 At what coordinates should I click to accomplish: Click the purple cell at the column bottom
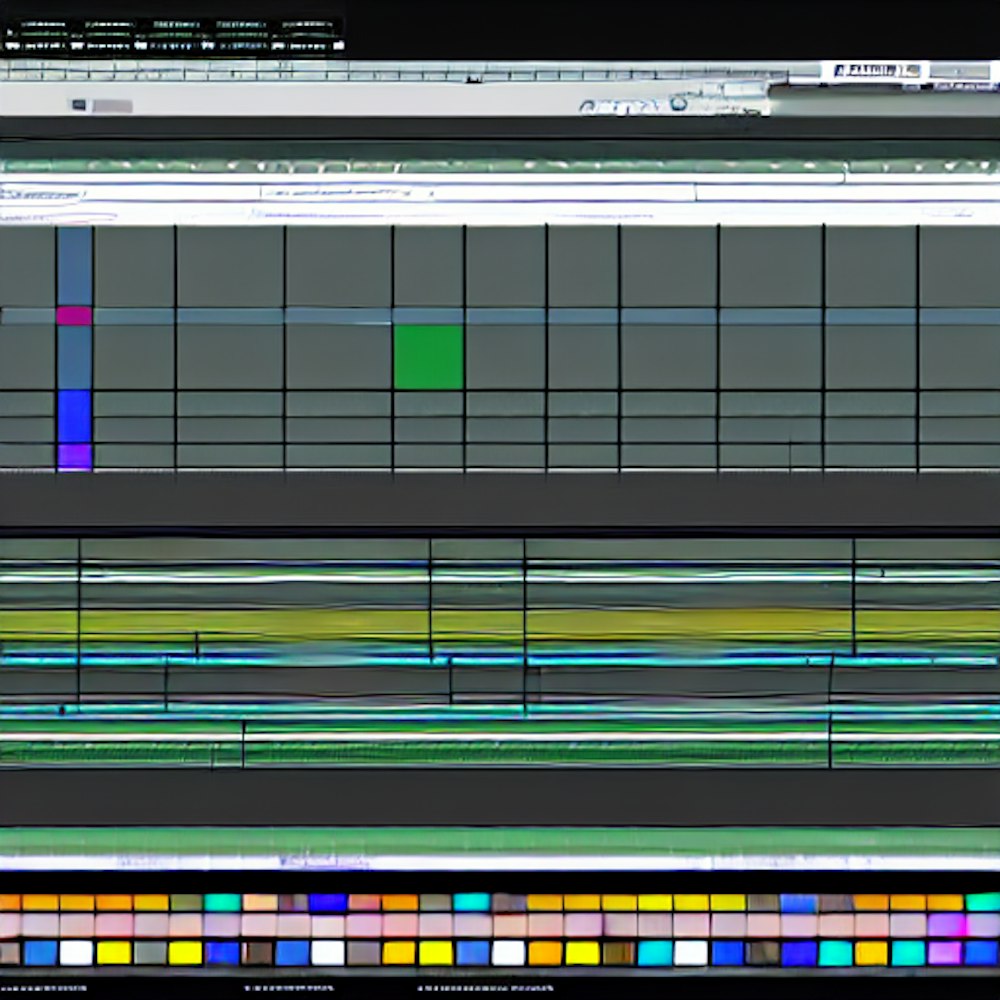click(74, 457)
